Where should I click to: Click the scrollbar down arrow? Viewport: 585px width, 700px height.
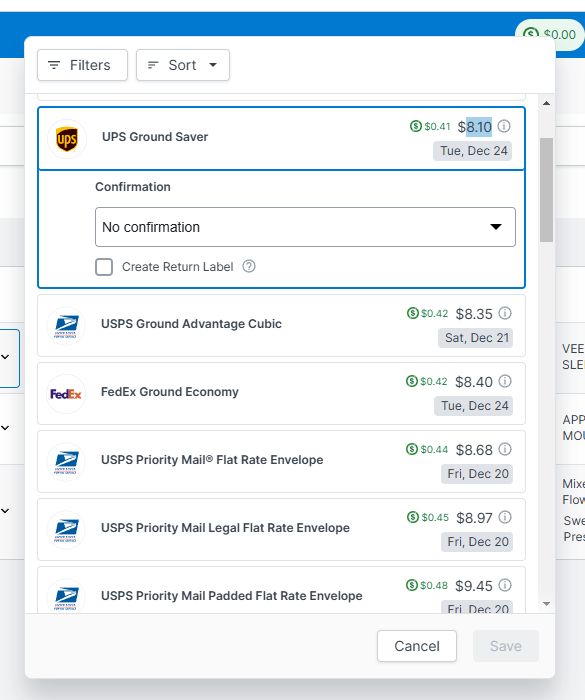pos(546,604)
